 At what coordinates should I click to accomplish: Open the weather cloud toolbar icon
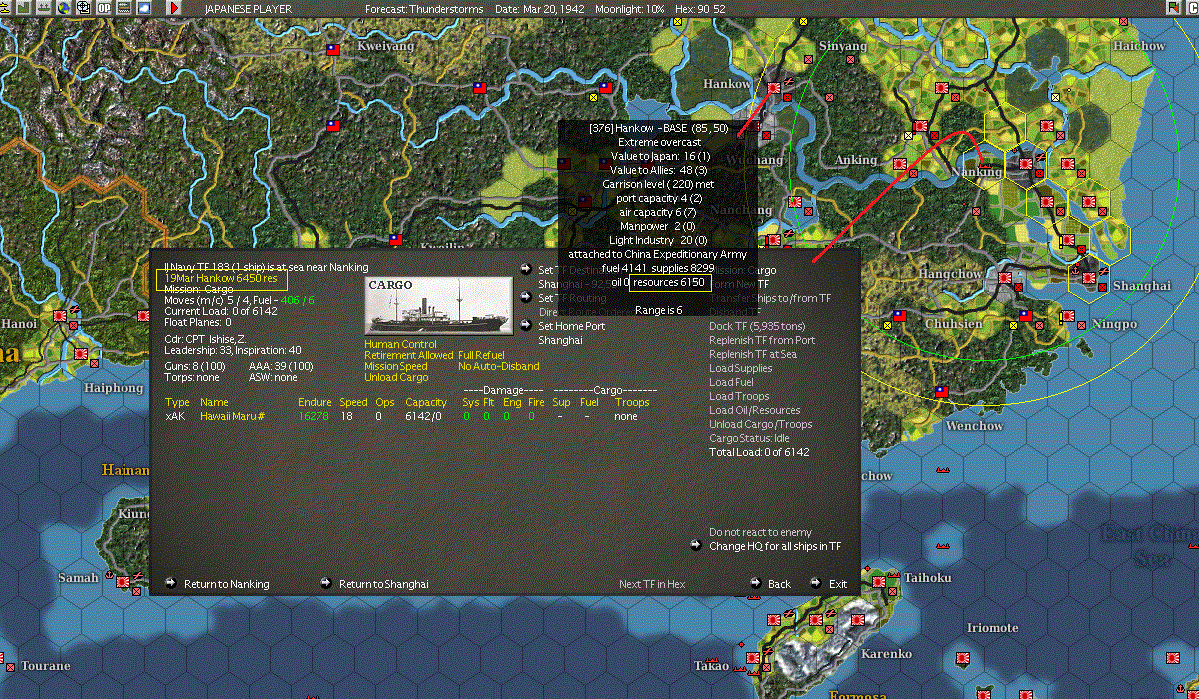pos(144,8)
